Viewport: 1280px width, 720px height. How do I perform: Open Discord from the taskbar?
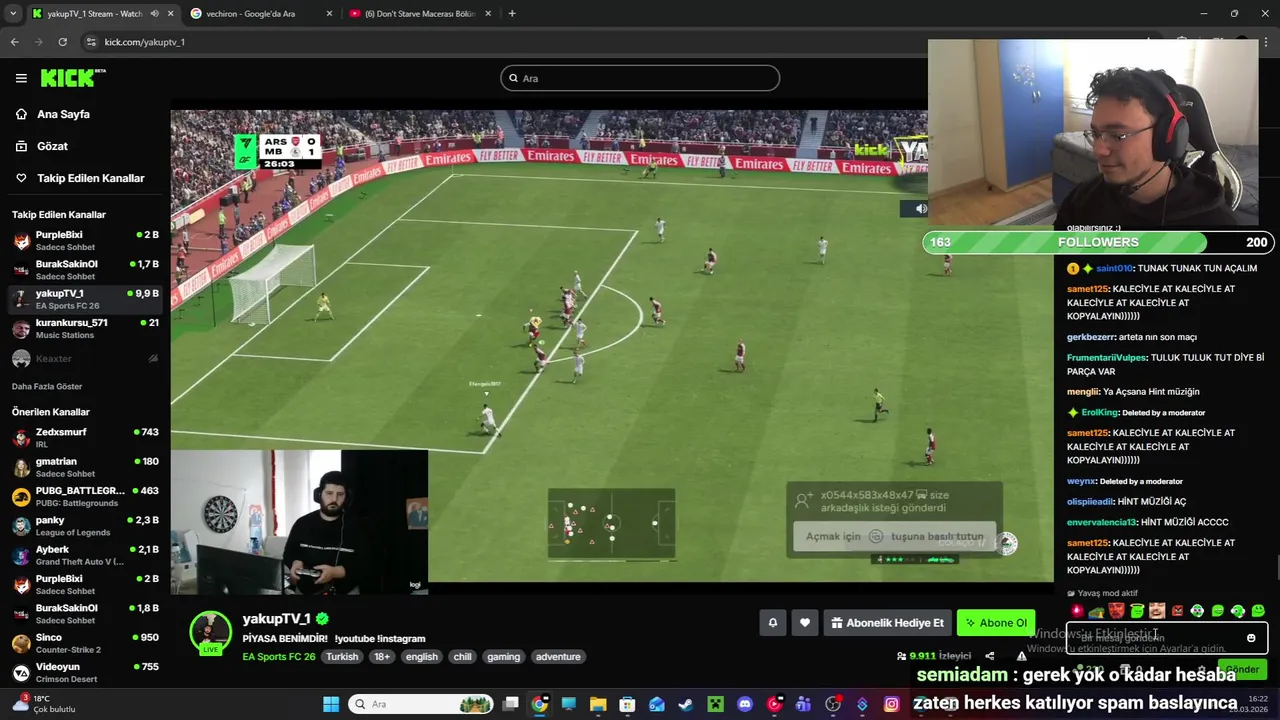(745, 704)
